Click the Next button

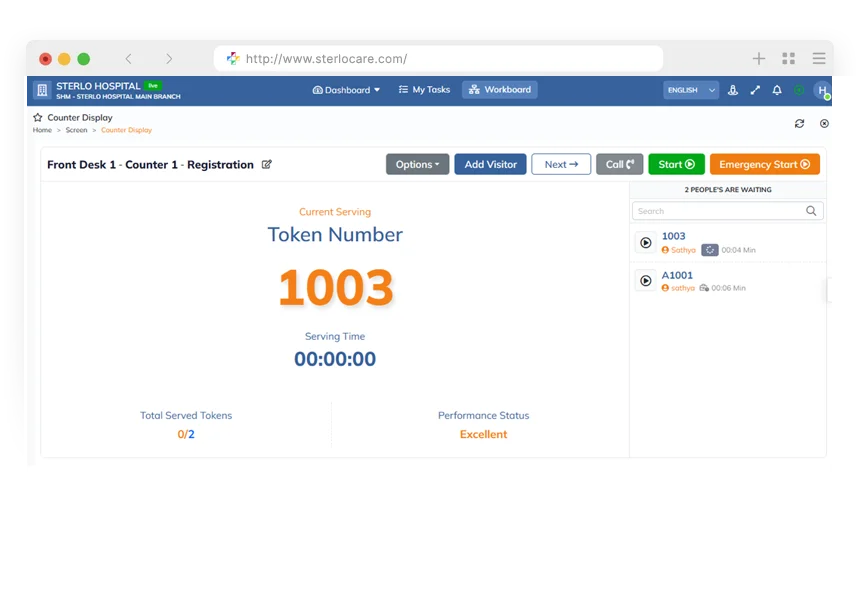[561, 164]
